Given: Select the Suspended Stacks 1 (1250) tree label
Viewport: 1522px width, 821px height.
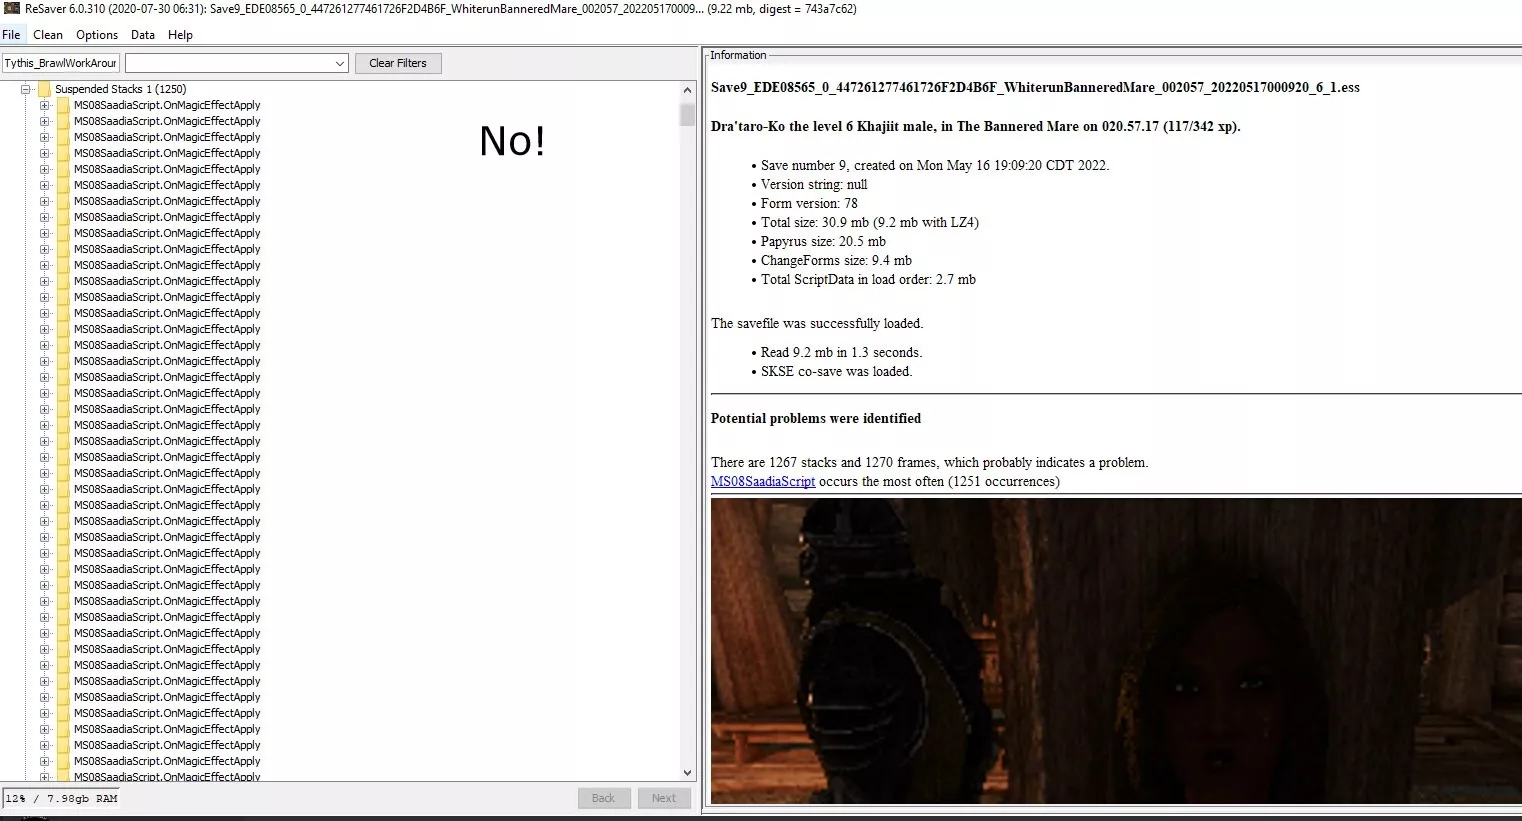Looking at the screenshot, I should click(120, 89).
